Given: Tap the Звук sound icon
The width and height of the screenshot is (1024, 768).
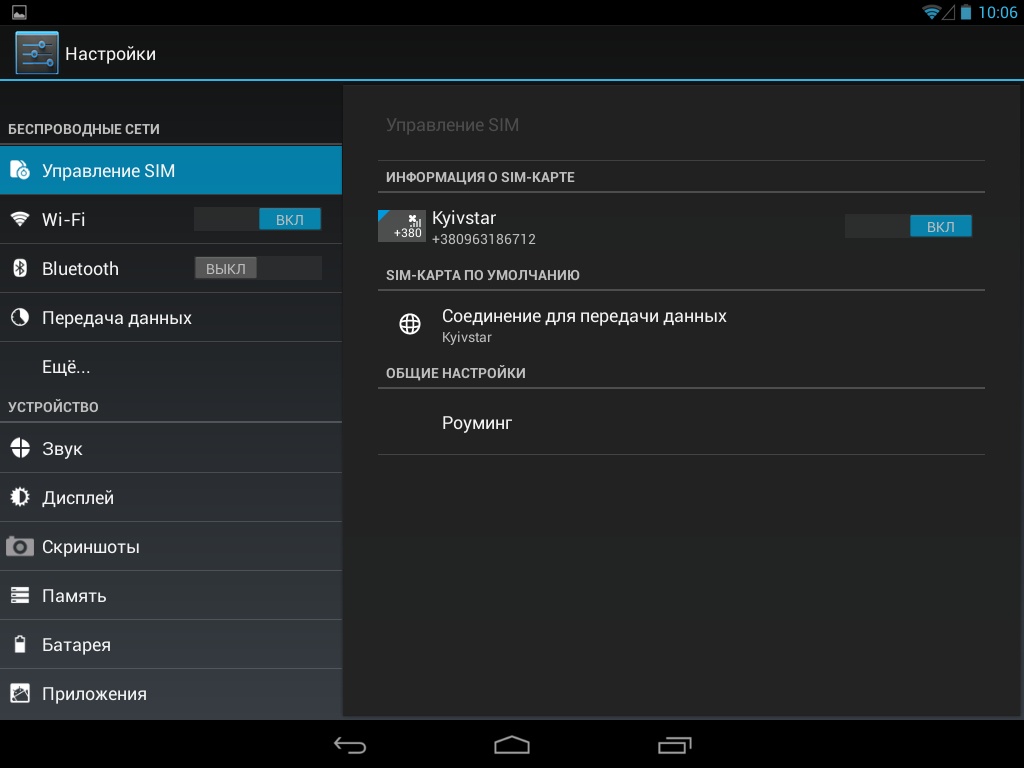Looking at the screenshot, I should [x=20, y=448].
